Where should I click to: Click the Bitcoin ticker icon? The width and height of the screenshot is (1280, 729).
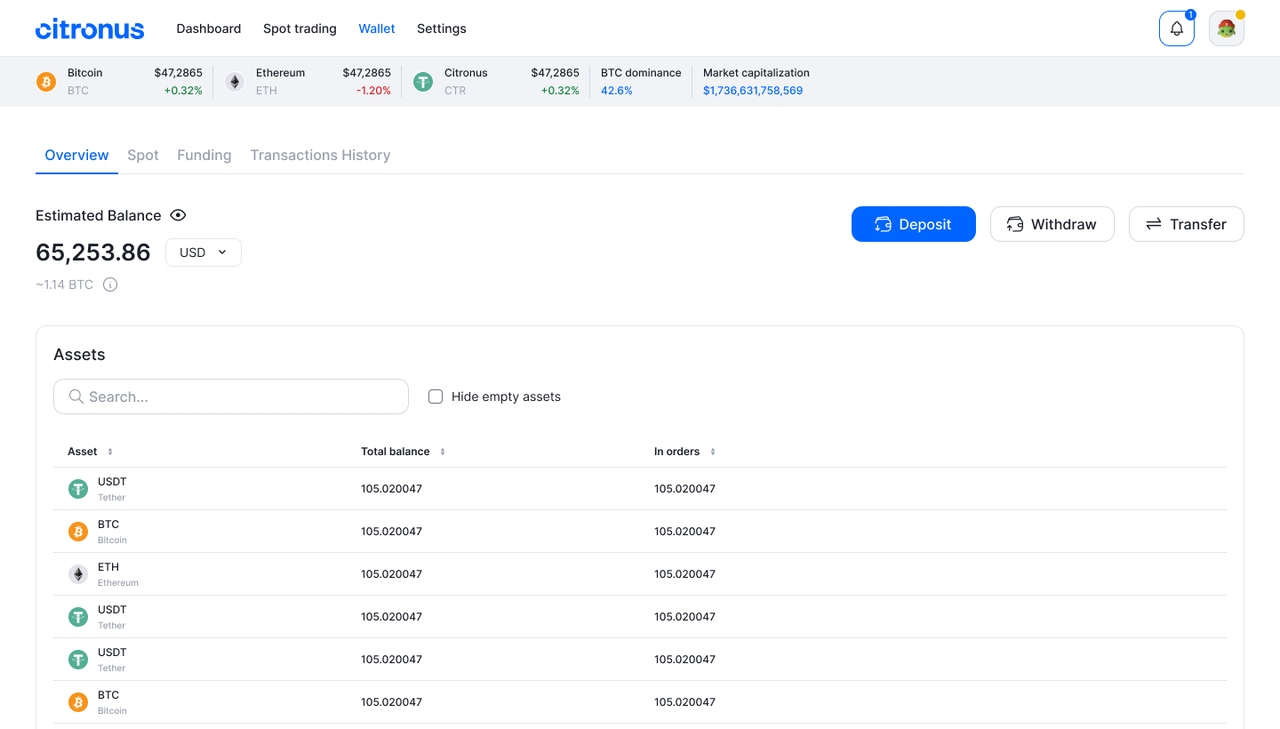(x=46, y=82)
